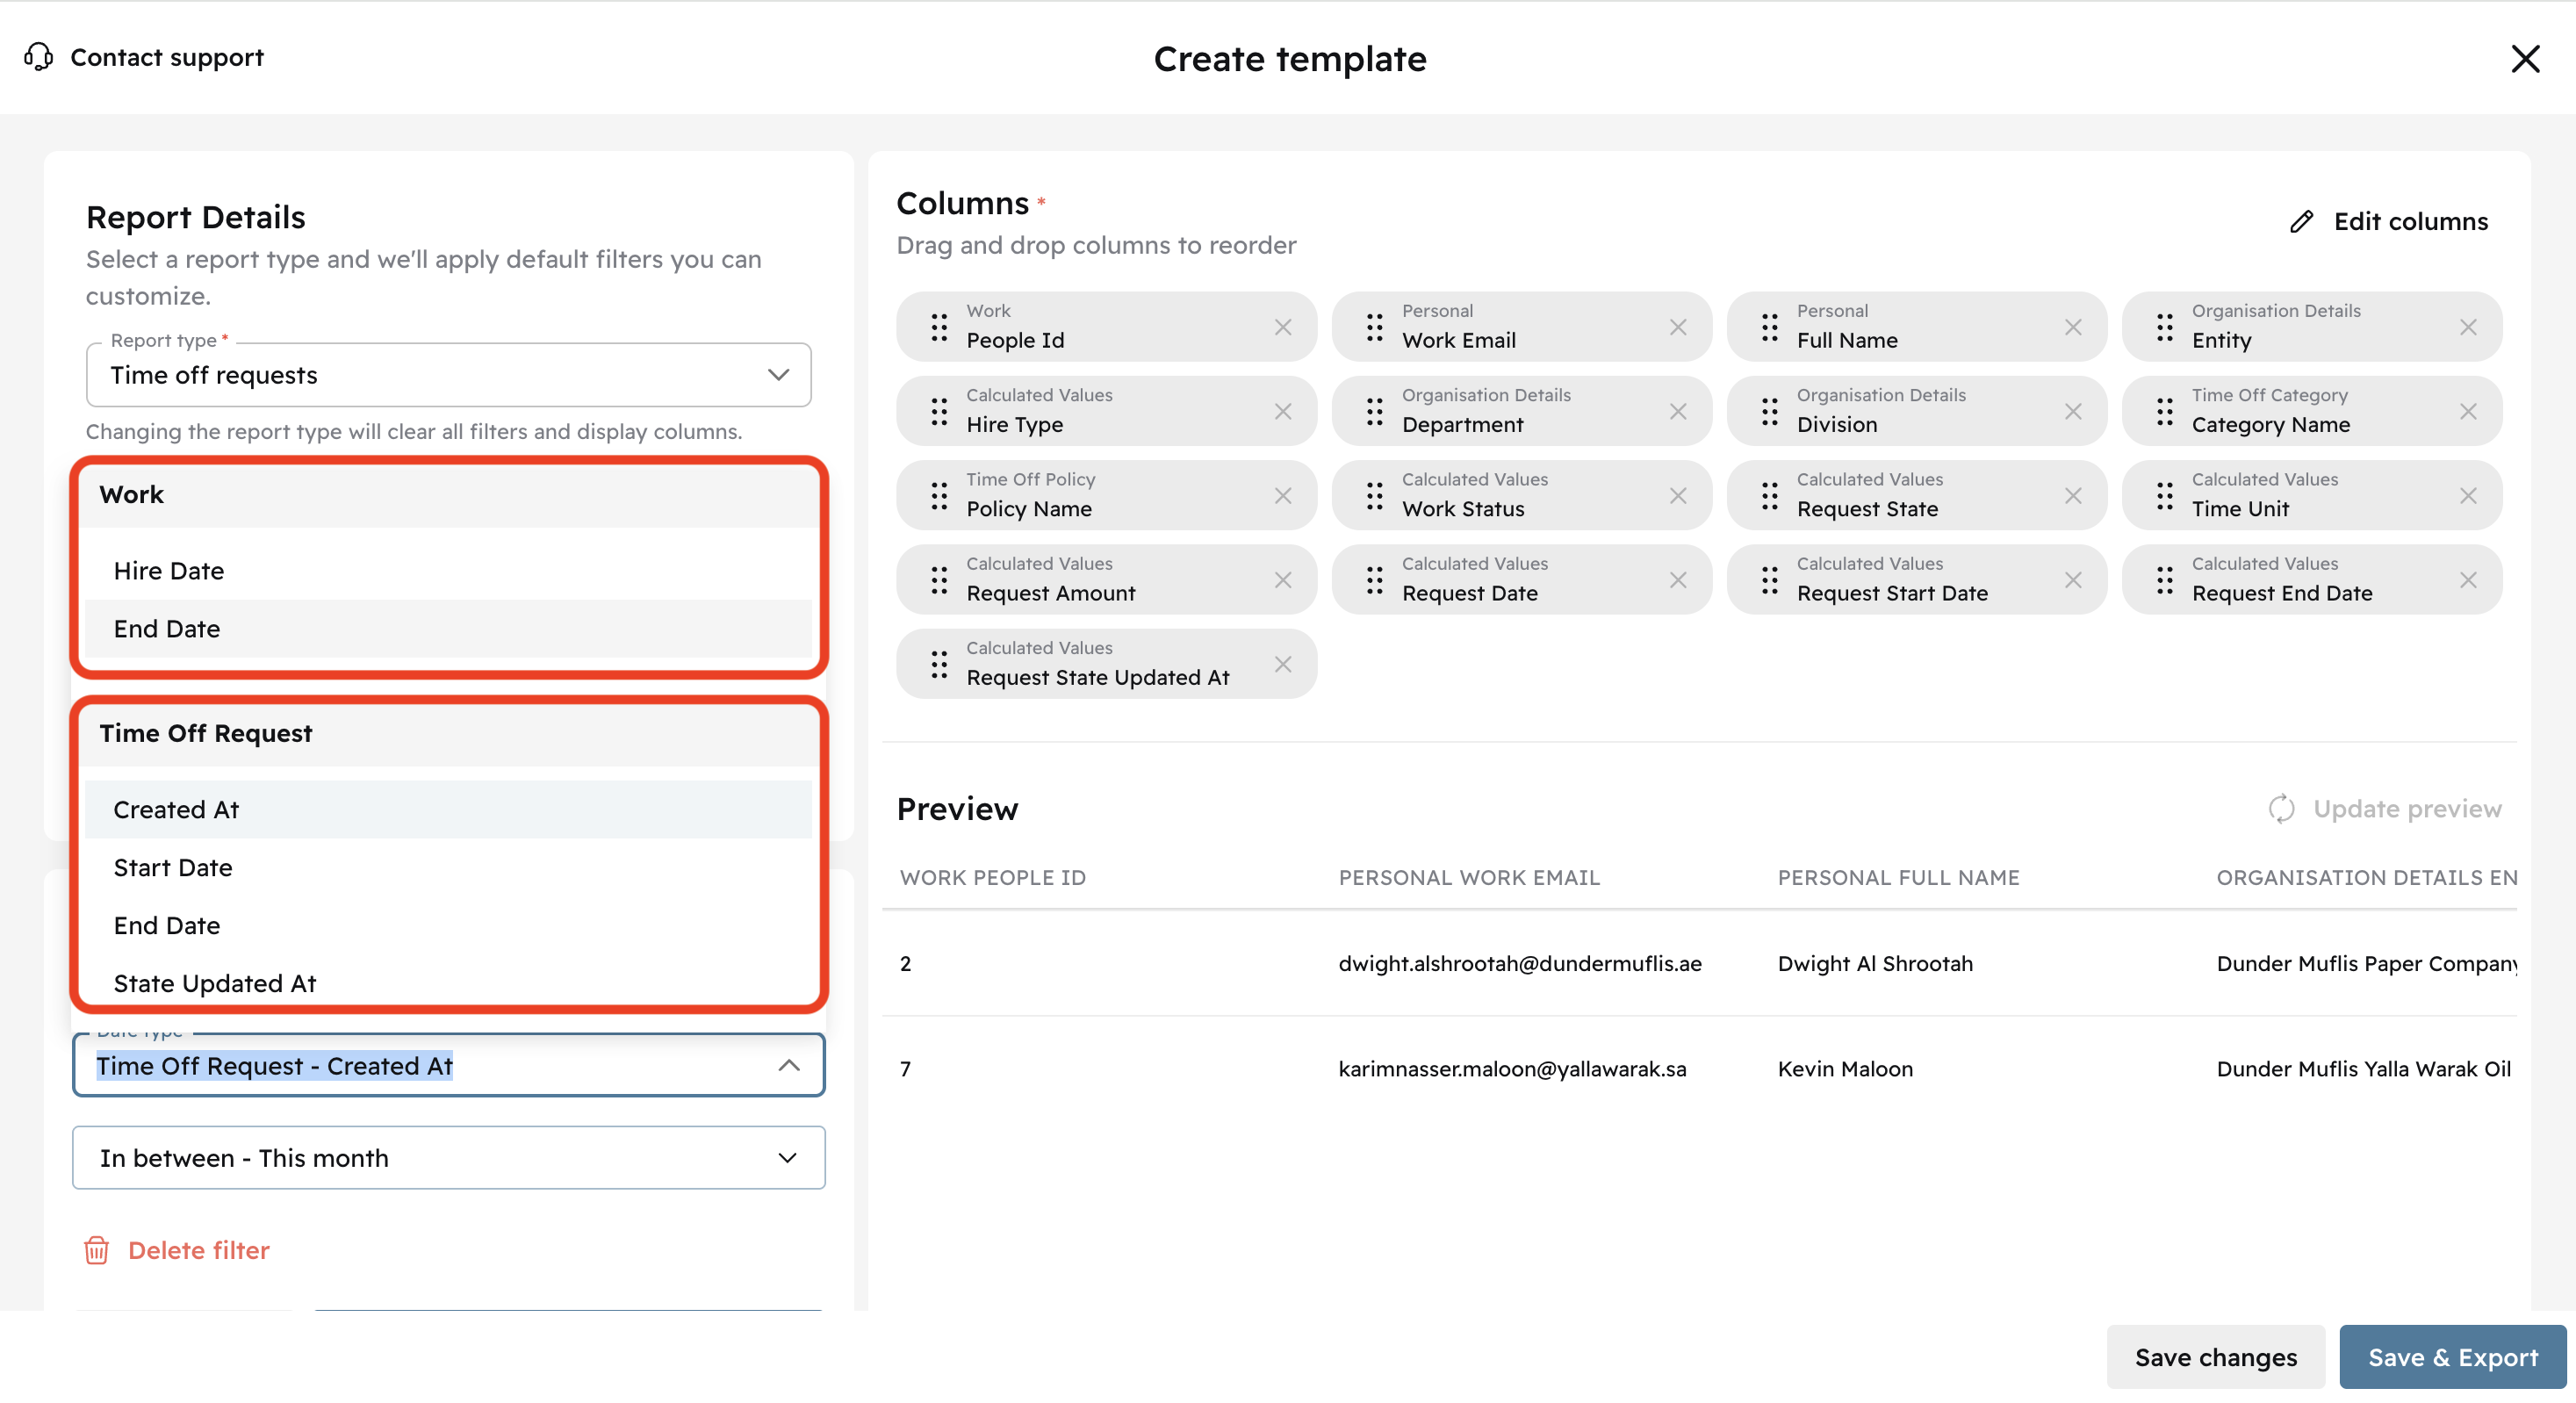Screen dimensions: 2576x1403
Task: Remove the People Id column chip
Action: pyautogui.click(x=1283, y=327)
